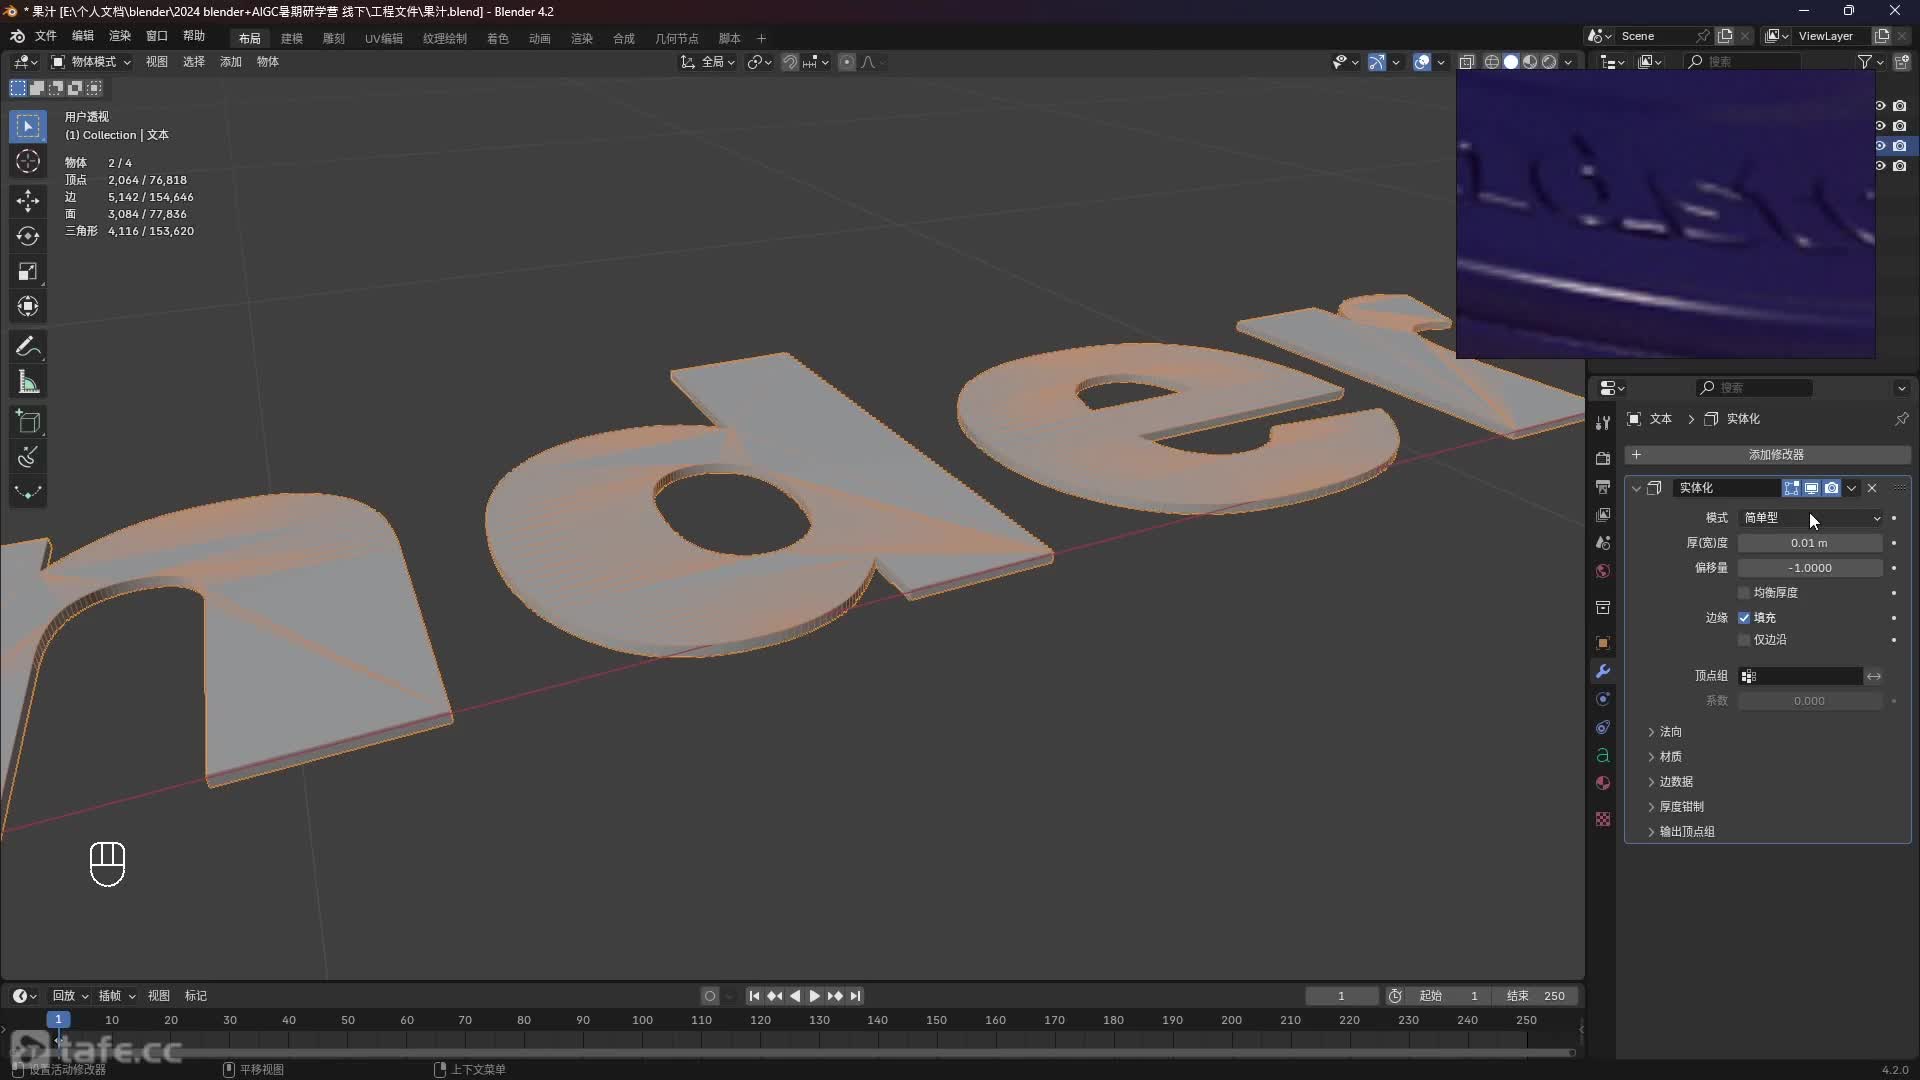The width and height of the screenshot is (1920, 1080).
Task: Select the 3D Cursor tool
Action: click(28, 162)
